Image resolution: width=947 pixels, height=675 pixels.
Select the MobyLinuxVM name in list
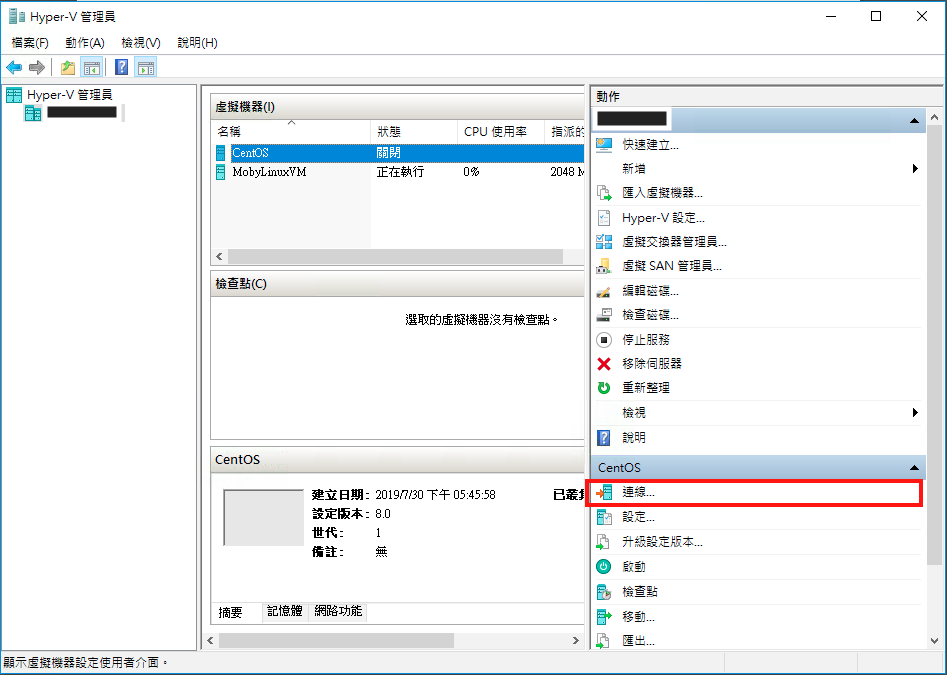coord(269,172)
